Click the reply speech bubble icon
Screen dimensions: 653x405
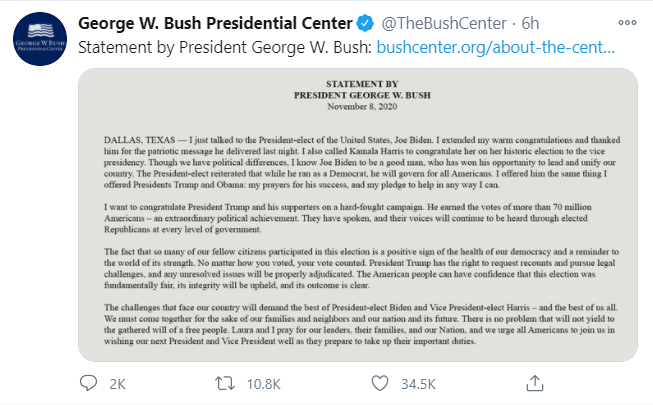coord(89,382)
